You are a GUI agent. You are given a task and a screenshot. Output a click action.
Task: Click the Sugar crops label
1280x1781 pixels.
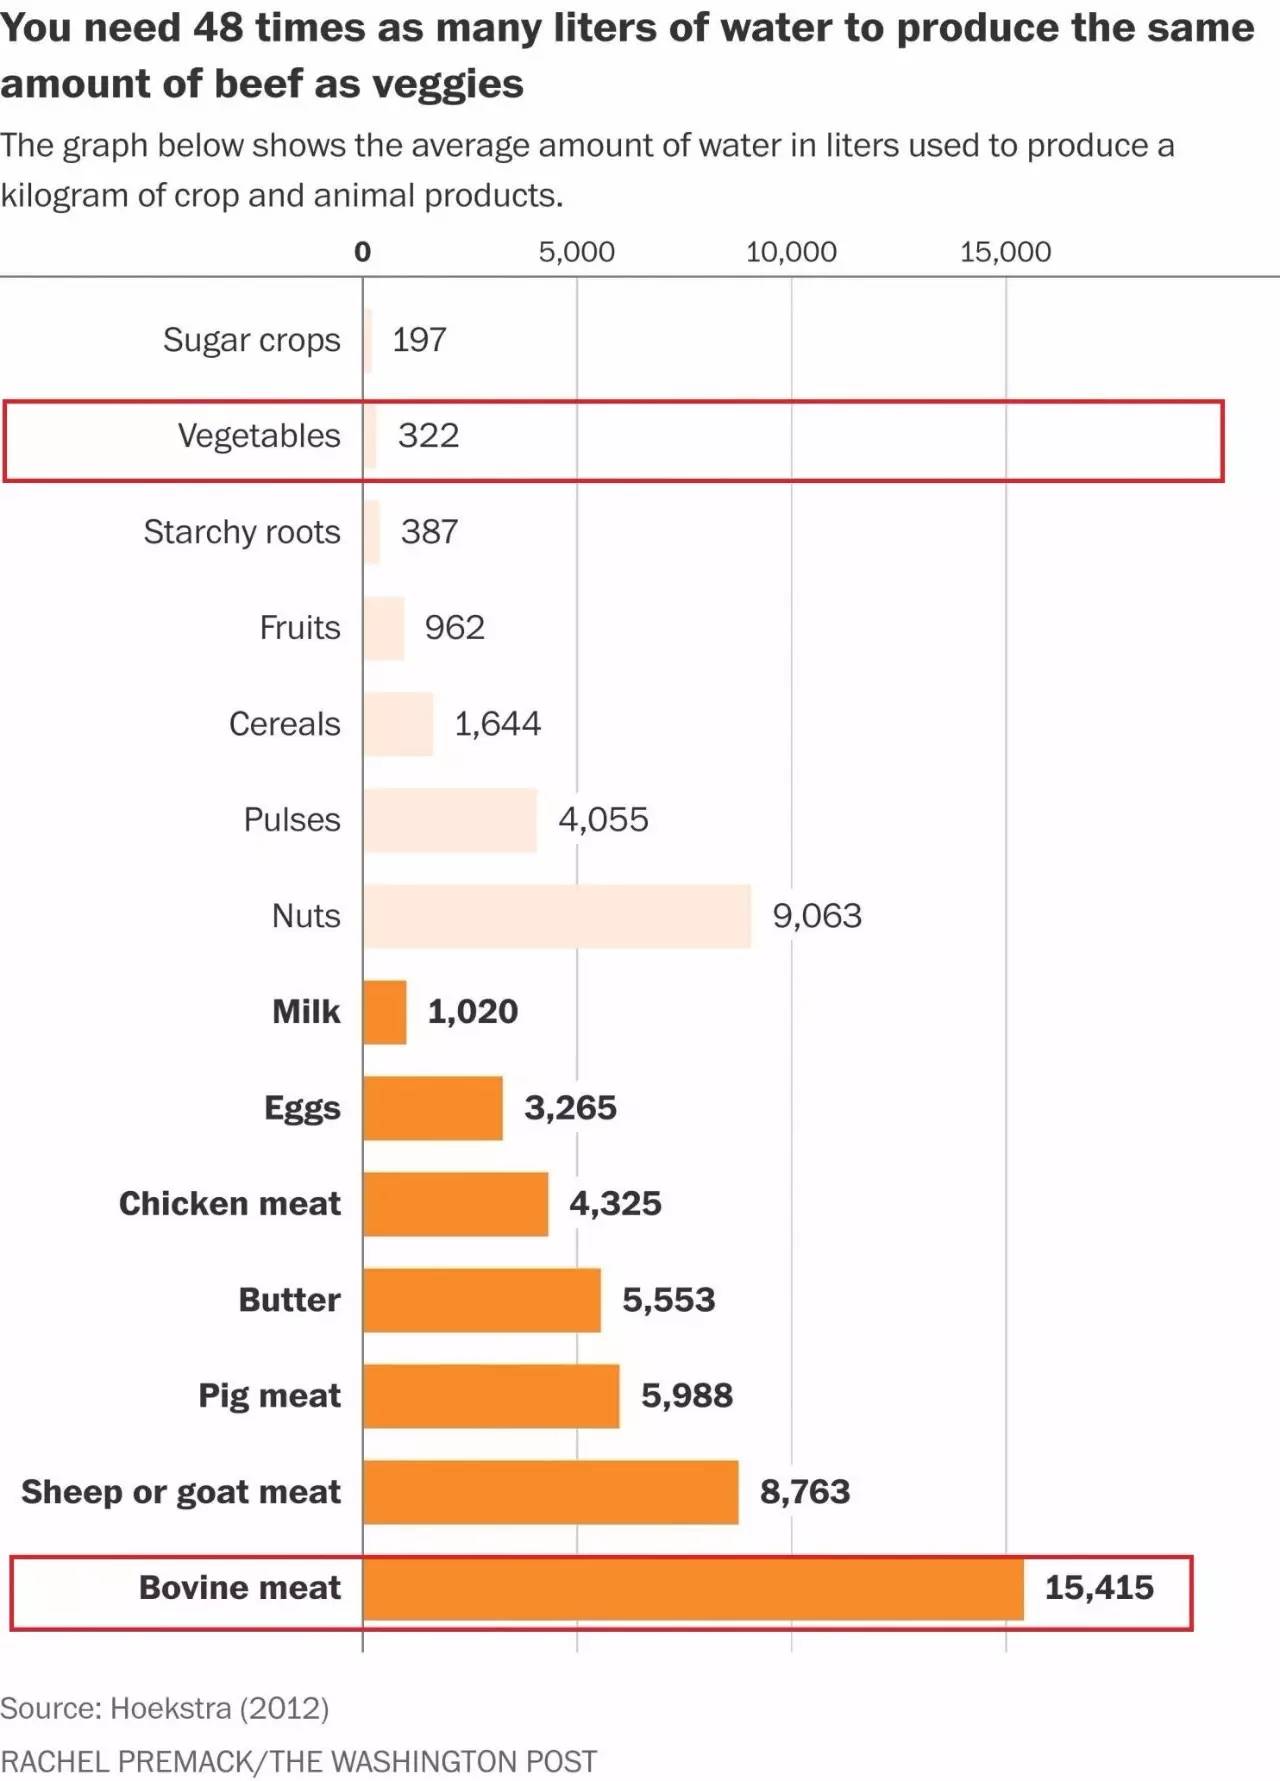click(x=252, y=340)
